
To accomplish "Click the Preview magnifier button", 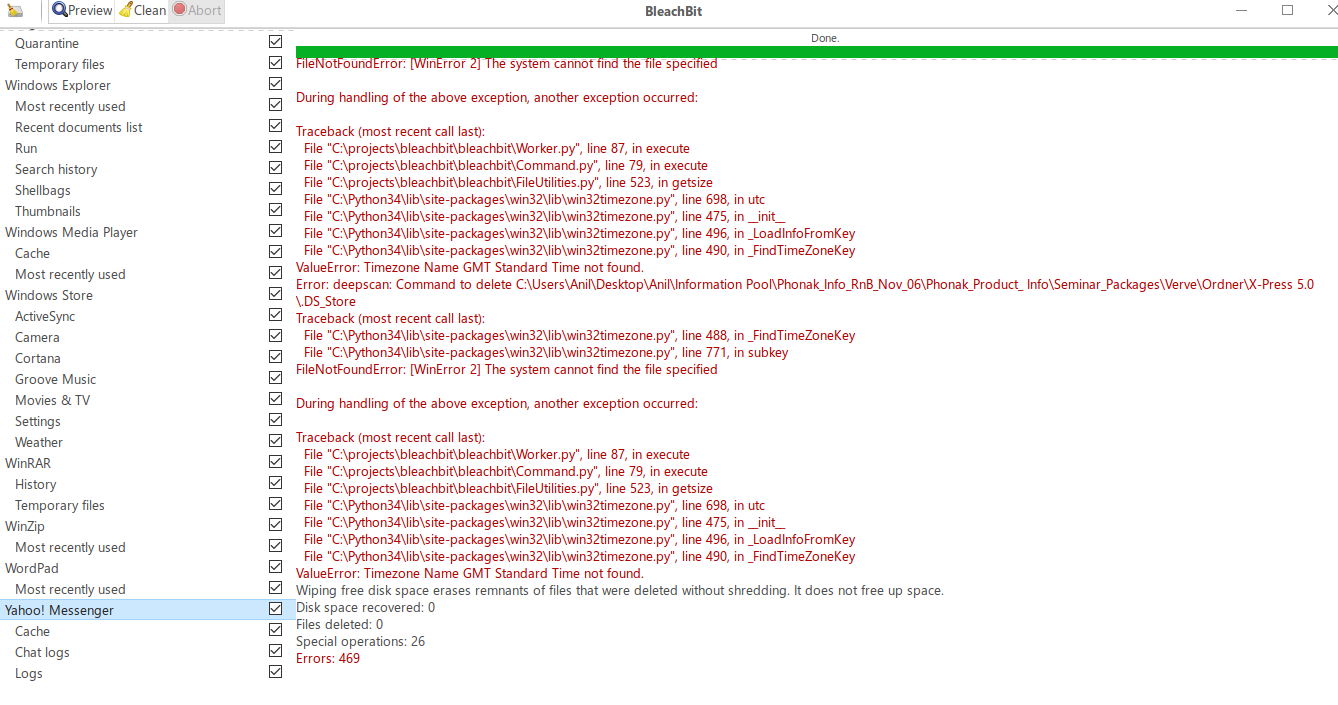I will [x=82, y=10].
